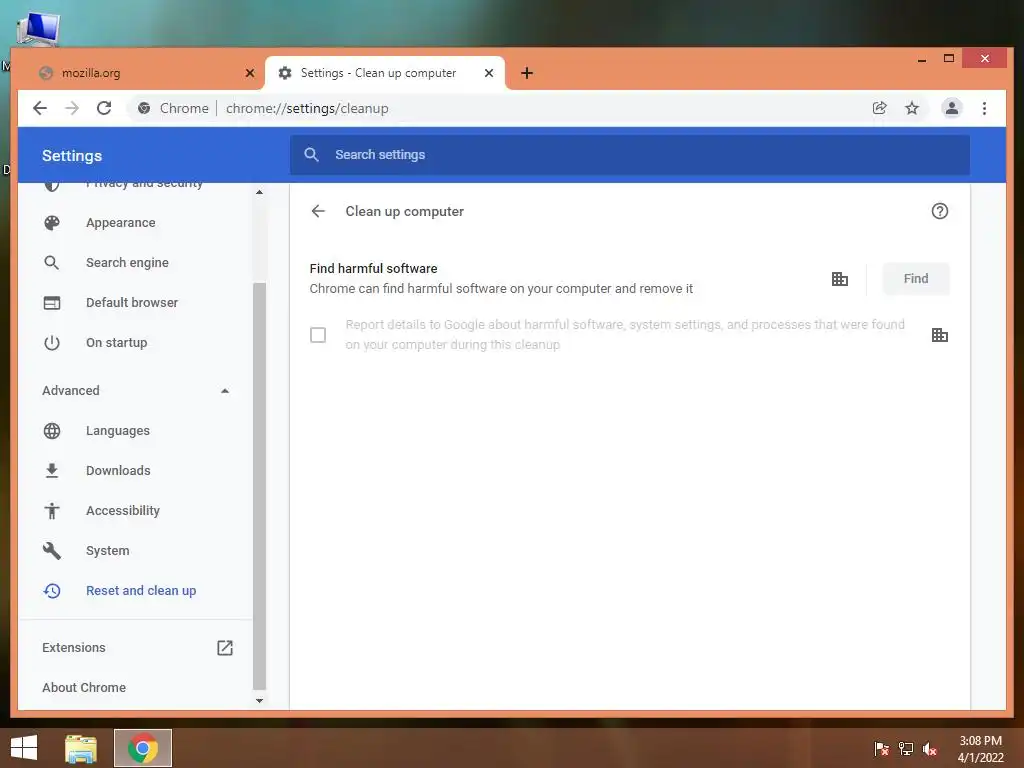This screenshot has height=768, width=1024.
Task: Click the Settings heading in the blue header
Action: [x=72, y=155]
